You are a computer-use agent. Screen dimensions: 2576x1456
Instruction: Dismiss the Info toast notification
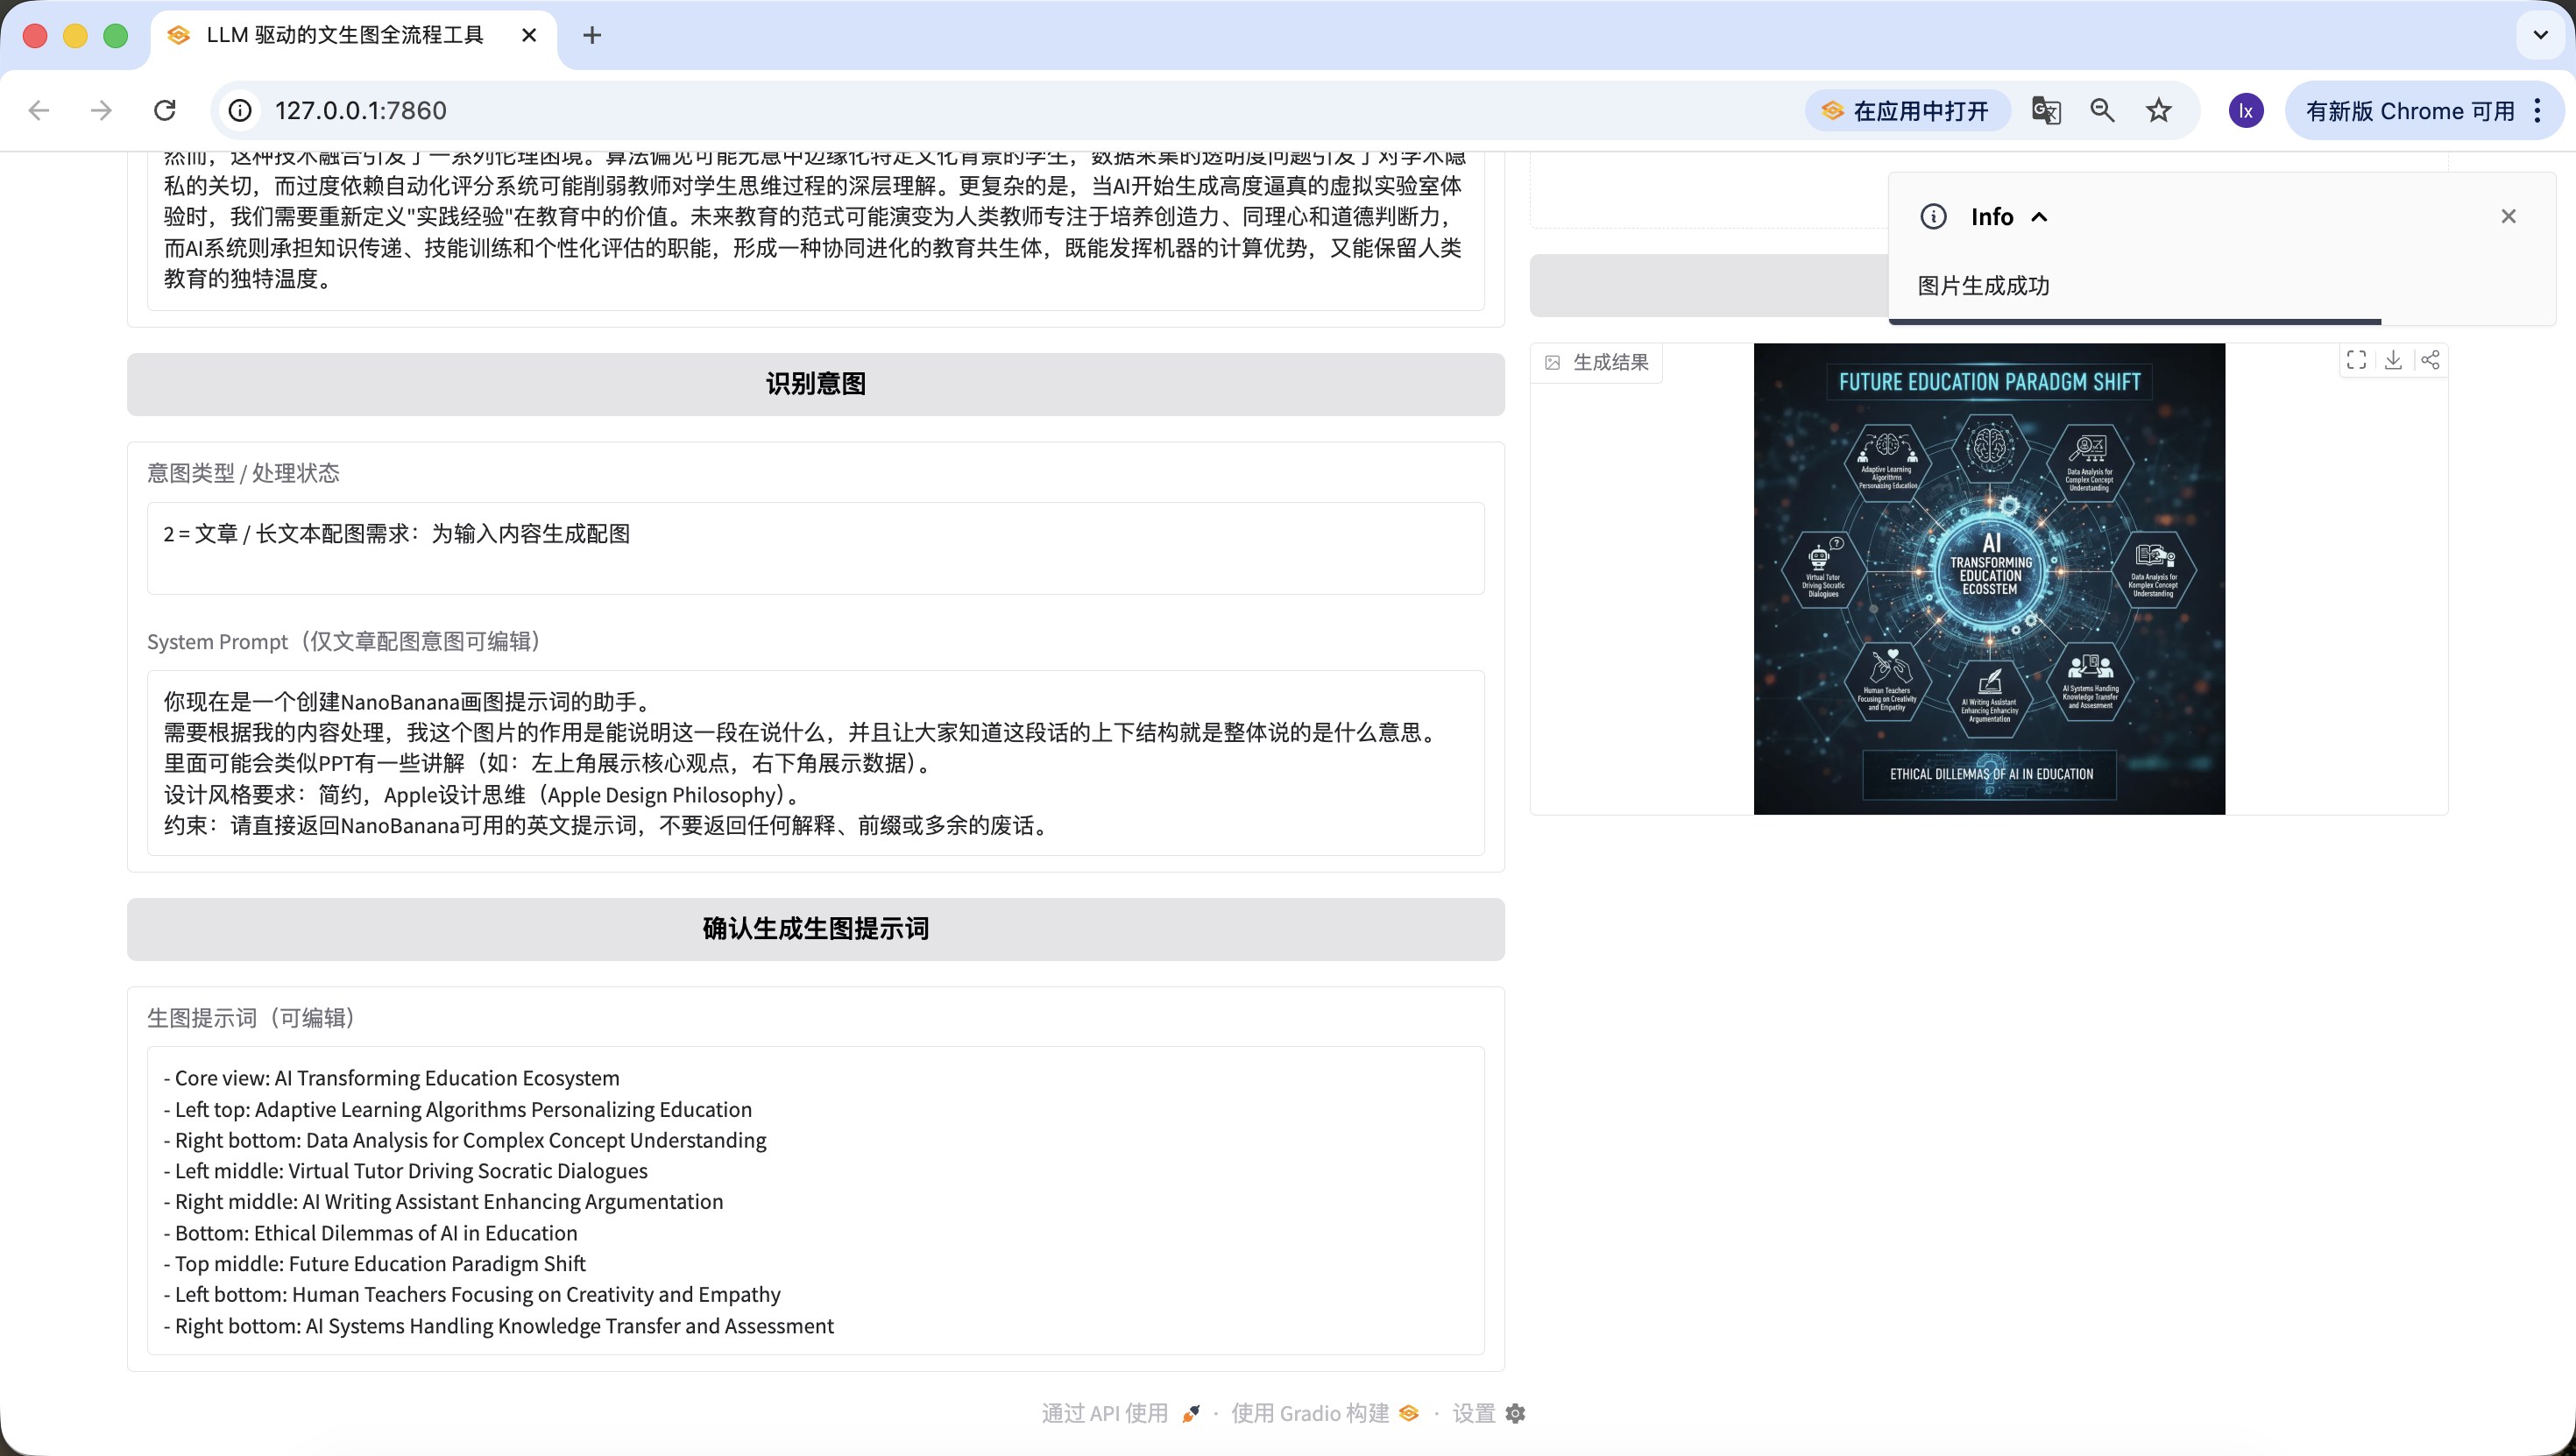tap(2508, 216)
